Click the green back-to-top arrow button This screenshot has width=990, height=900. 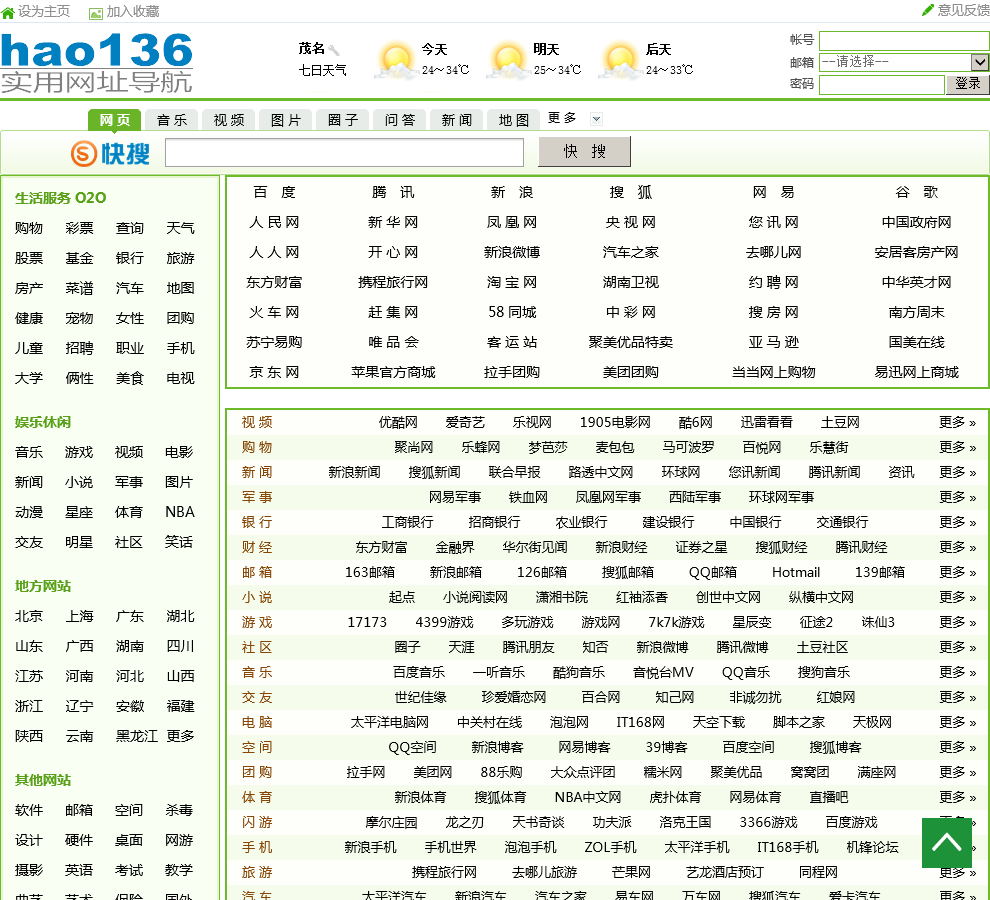point(946,843)
